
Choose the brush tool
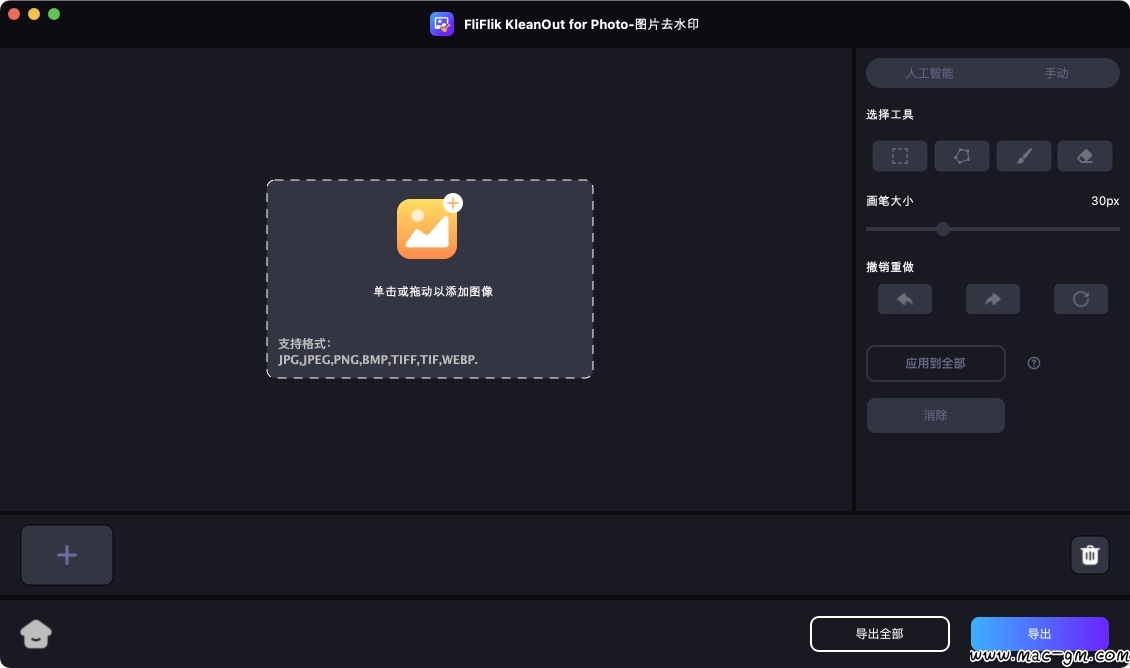[1024, 156]
